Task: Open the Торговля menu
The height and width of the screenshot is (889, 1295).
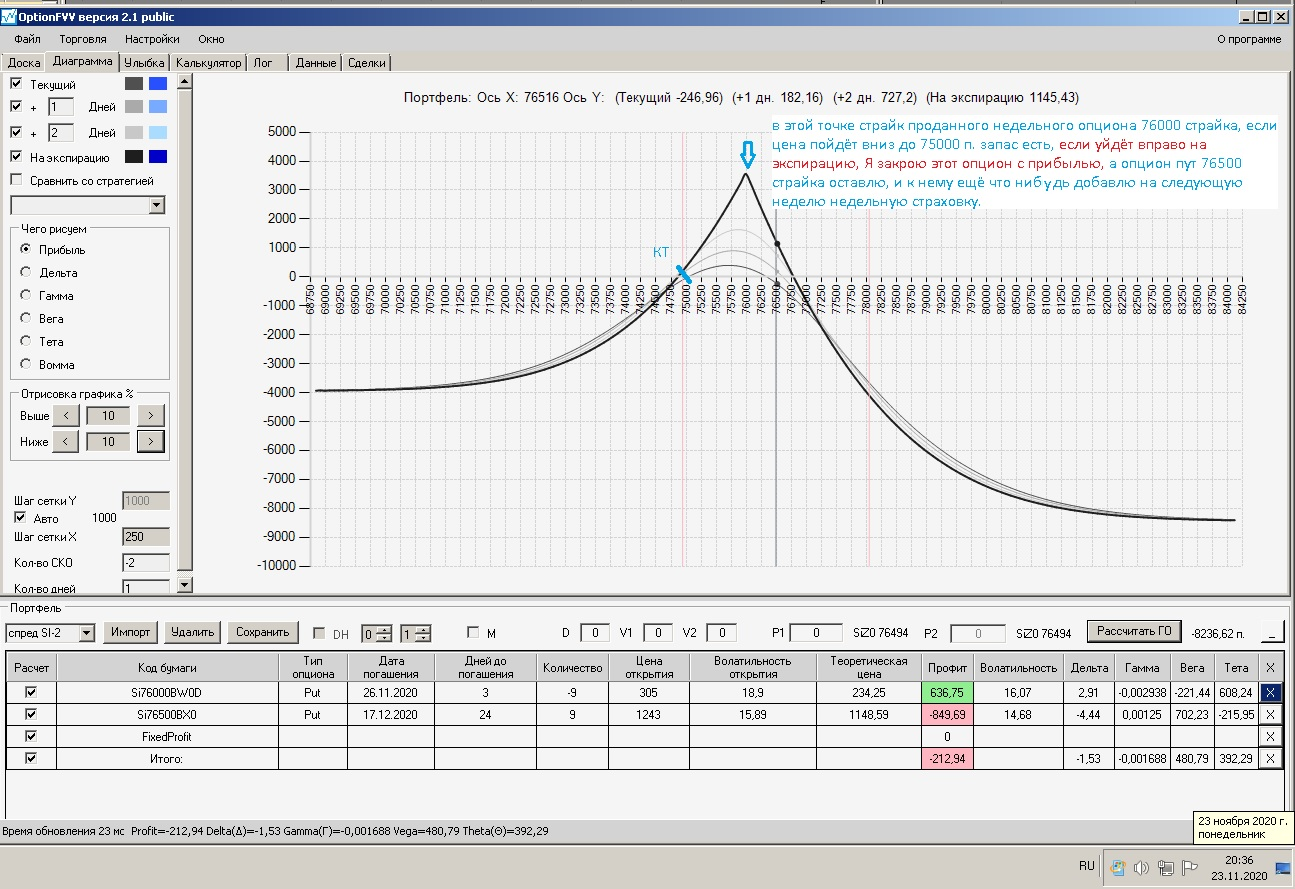Action: click(x=82, y=39)
